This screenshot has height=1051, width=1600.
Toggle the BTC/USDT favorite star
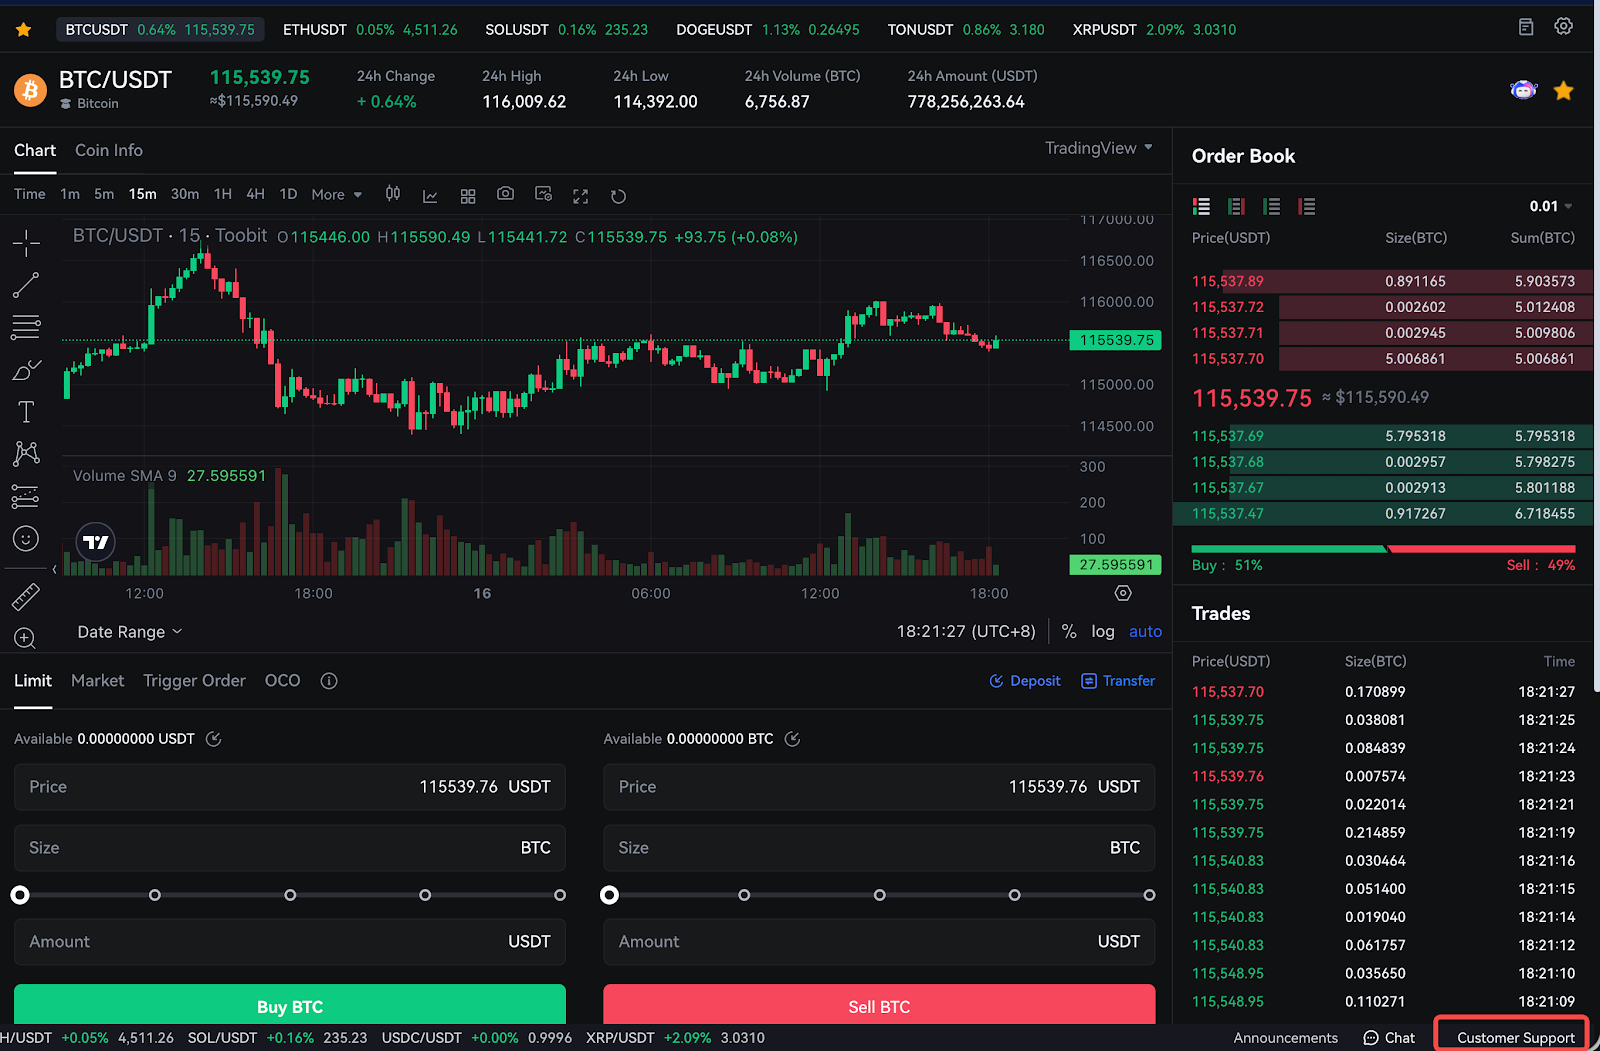(1564, 91)
